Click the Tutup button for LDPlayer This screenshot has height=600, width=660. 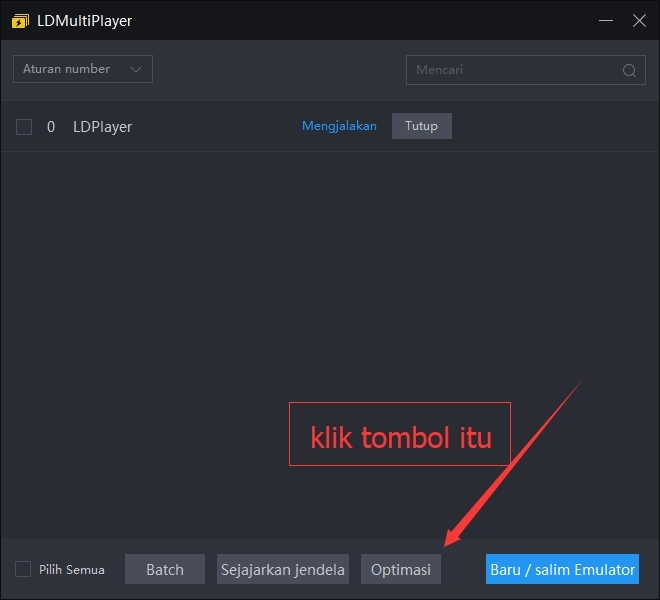tap(422, 126)
